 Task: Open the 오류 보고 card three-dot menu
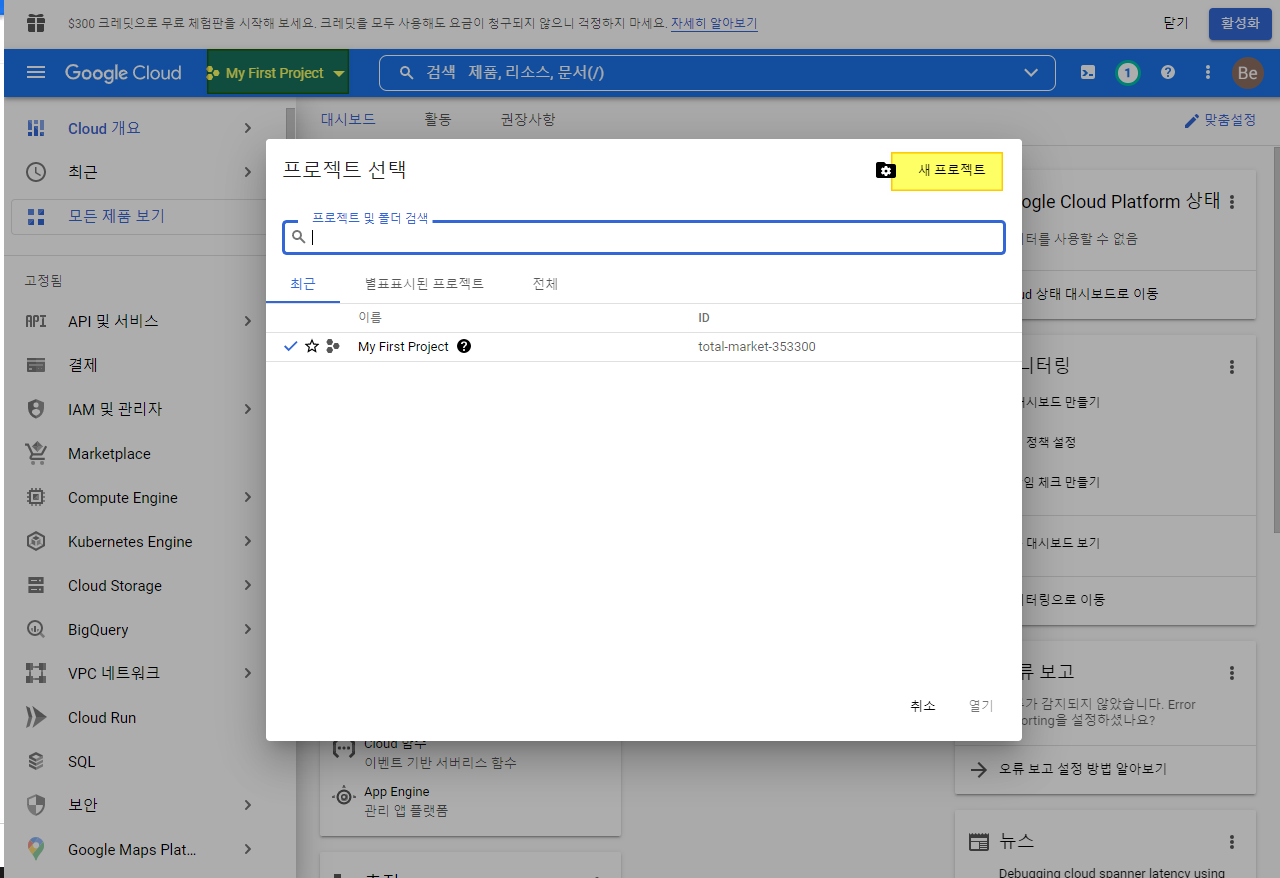(x=1232, y=673)
